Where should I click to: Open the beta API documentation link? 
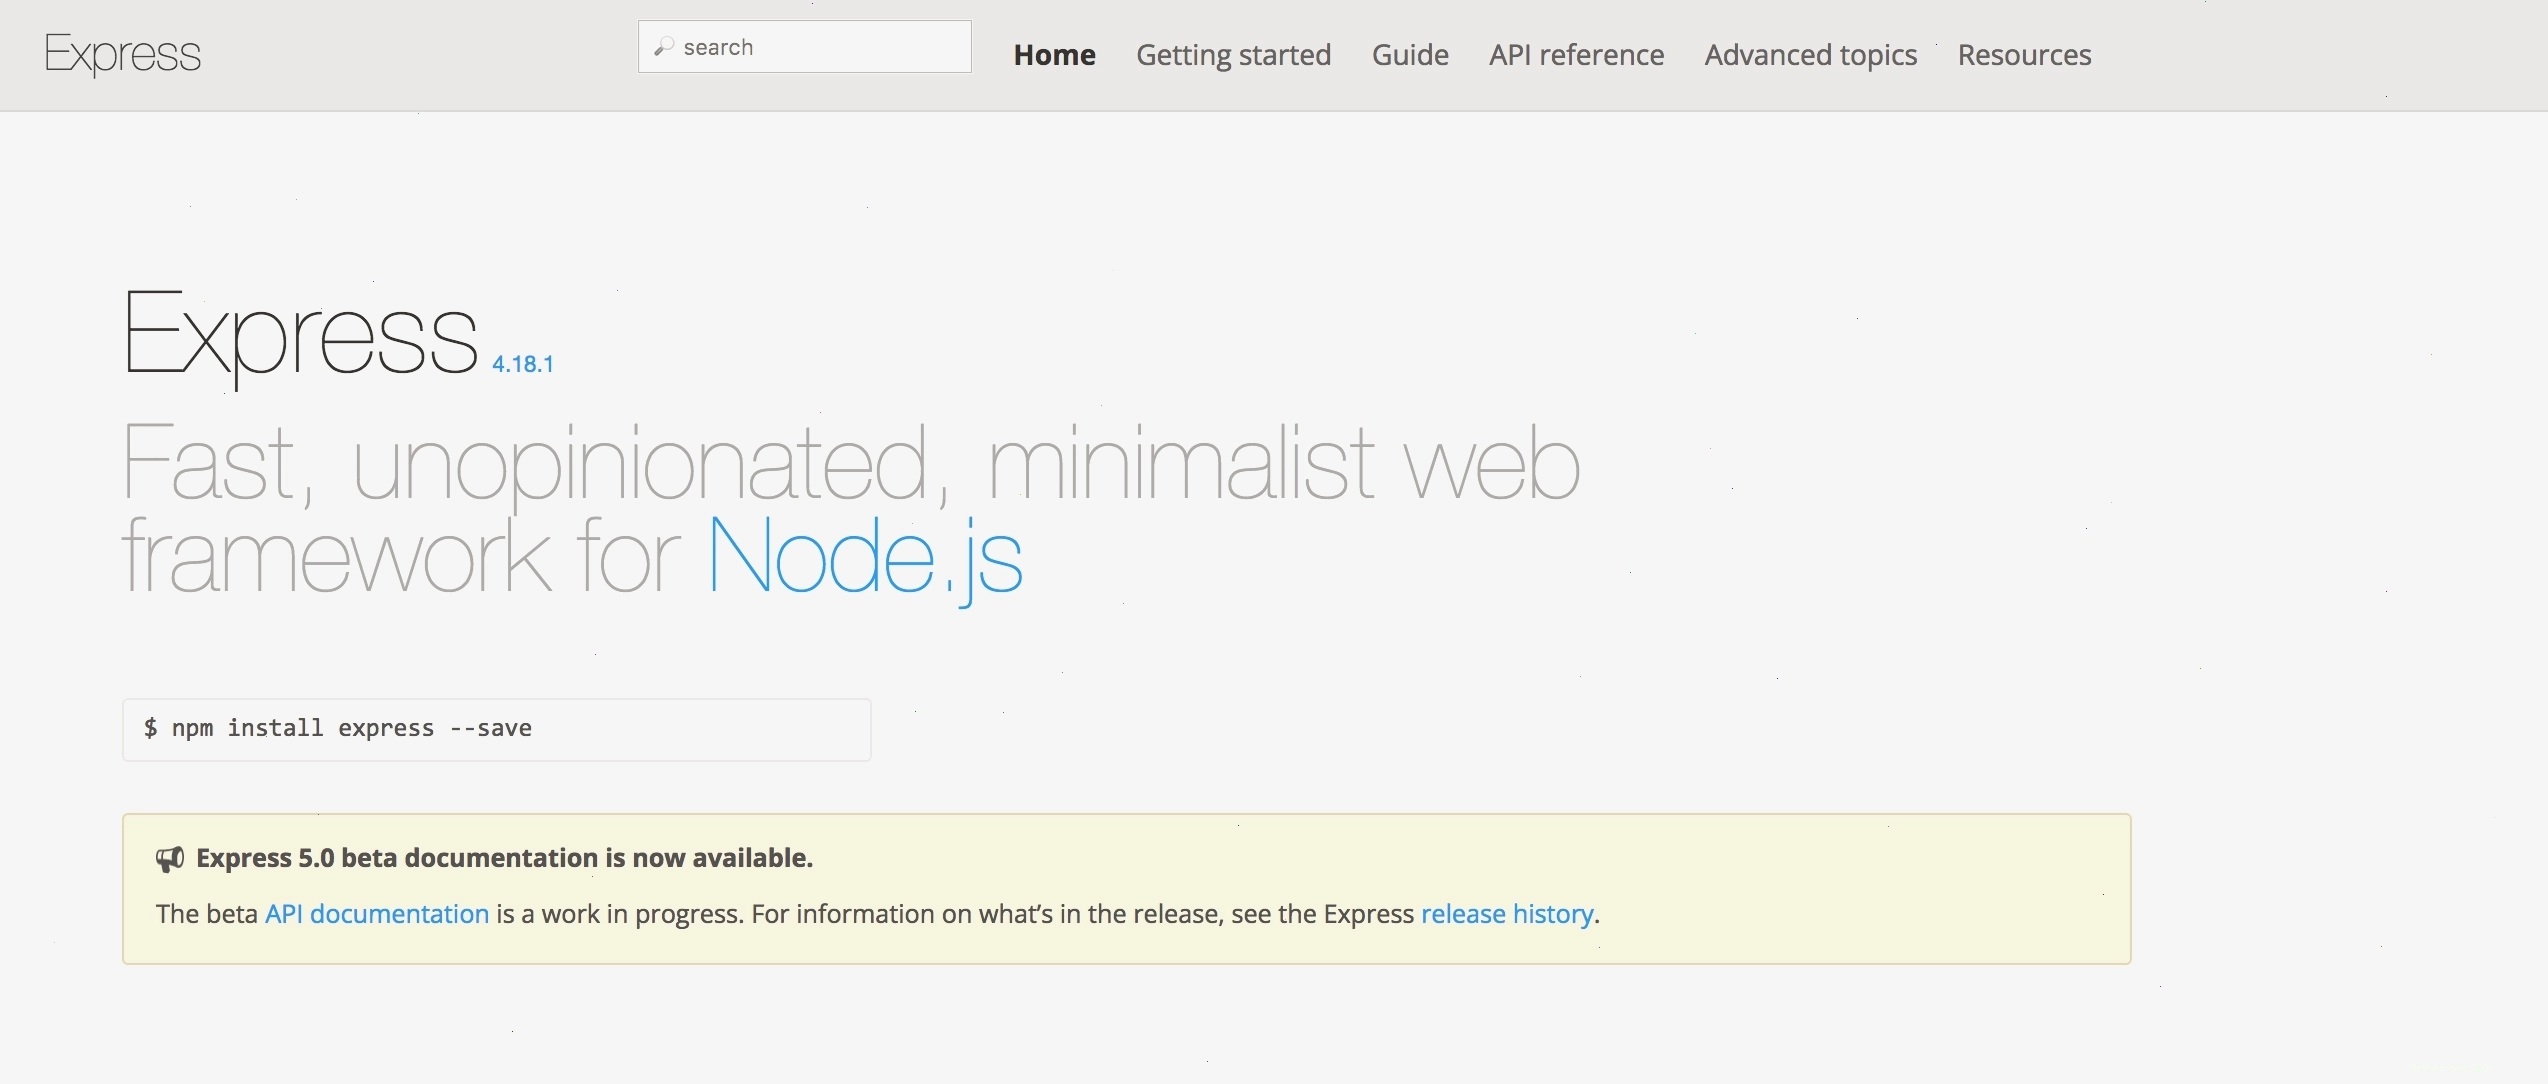(377, 914)
